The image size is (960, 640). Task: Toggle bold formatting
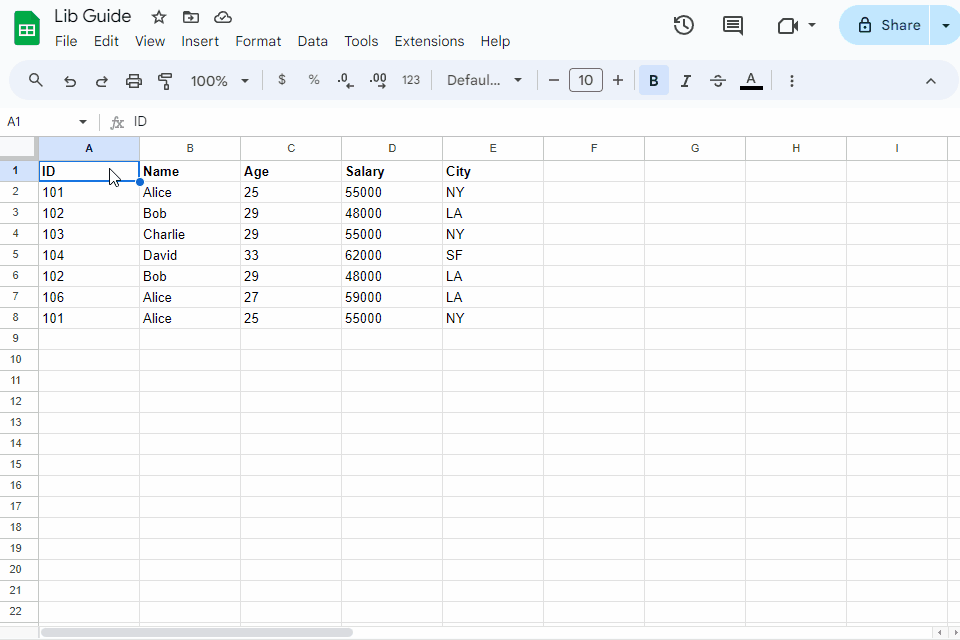coord(654,80)
